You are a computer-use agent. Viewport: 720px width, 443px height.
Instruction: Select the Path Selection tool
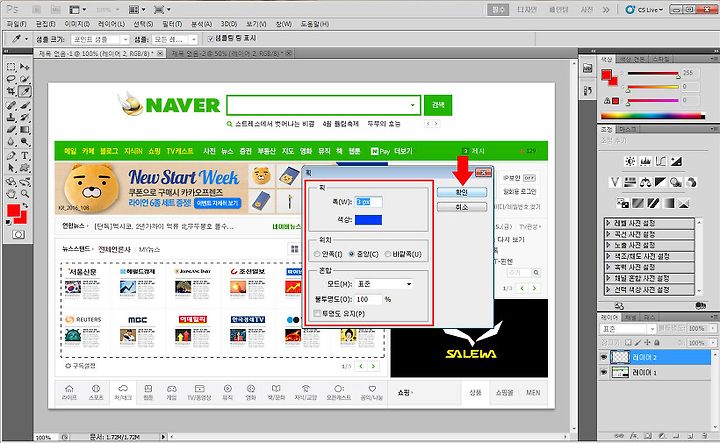(11, 168)
